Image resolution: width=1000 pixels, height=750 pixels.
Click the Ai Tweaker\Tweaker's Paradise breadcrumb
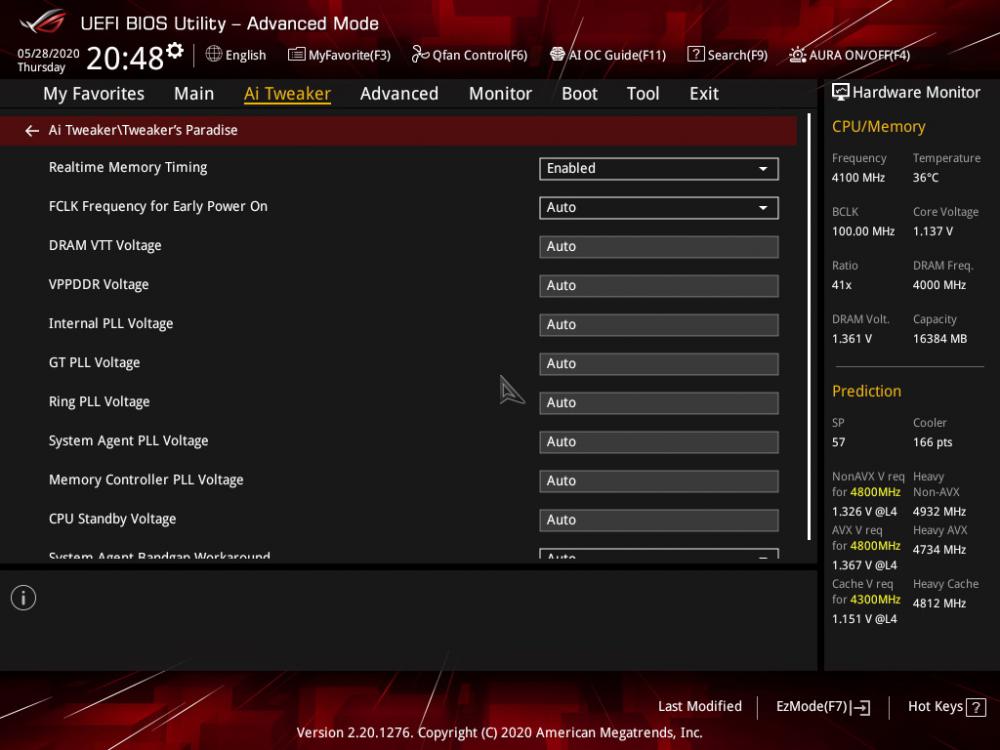click(143, 130)
